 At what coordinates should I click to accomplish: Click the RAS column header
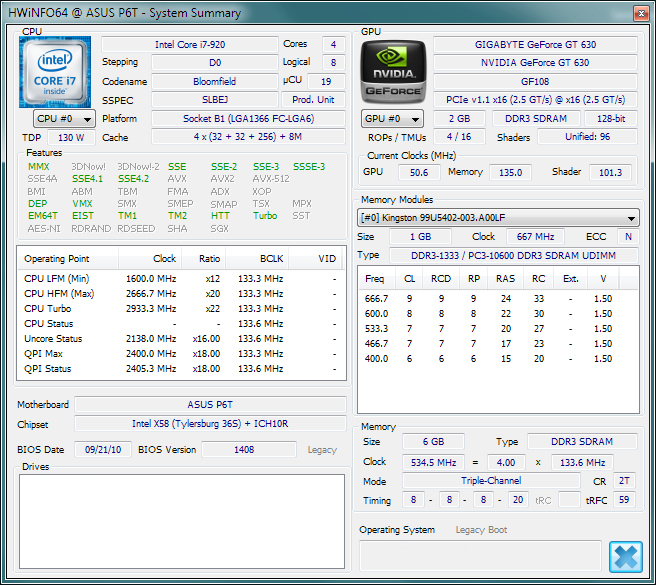click(505, 279)
